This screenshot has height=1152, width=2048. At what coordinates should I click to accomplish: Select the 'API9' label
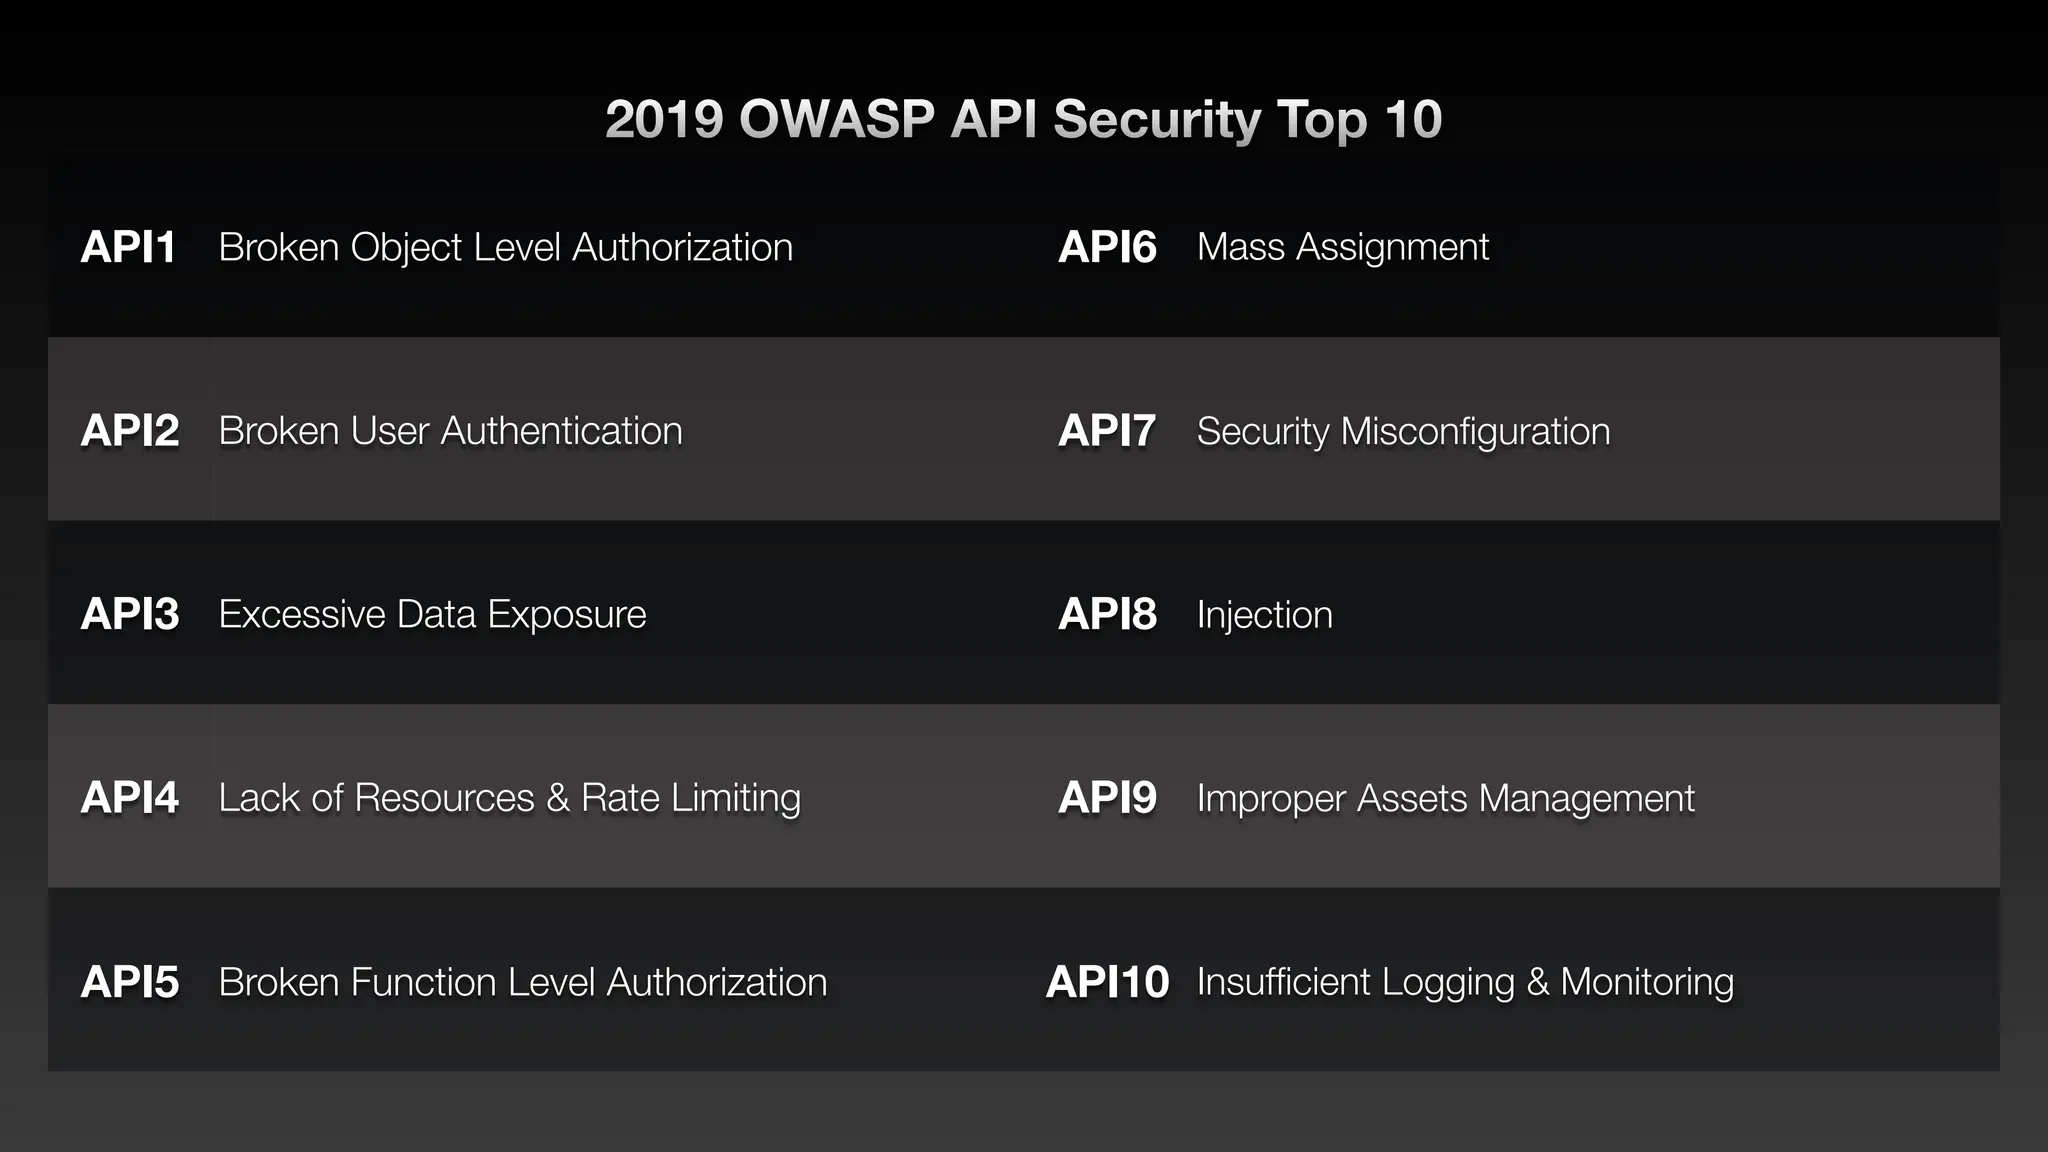click(1108, 798)
